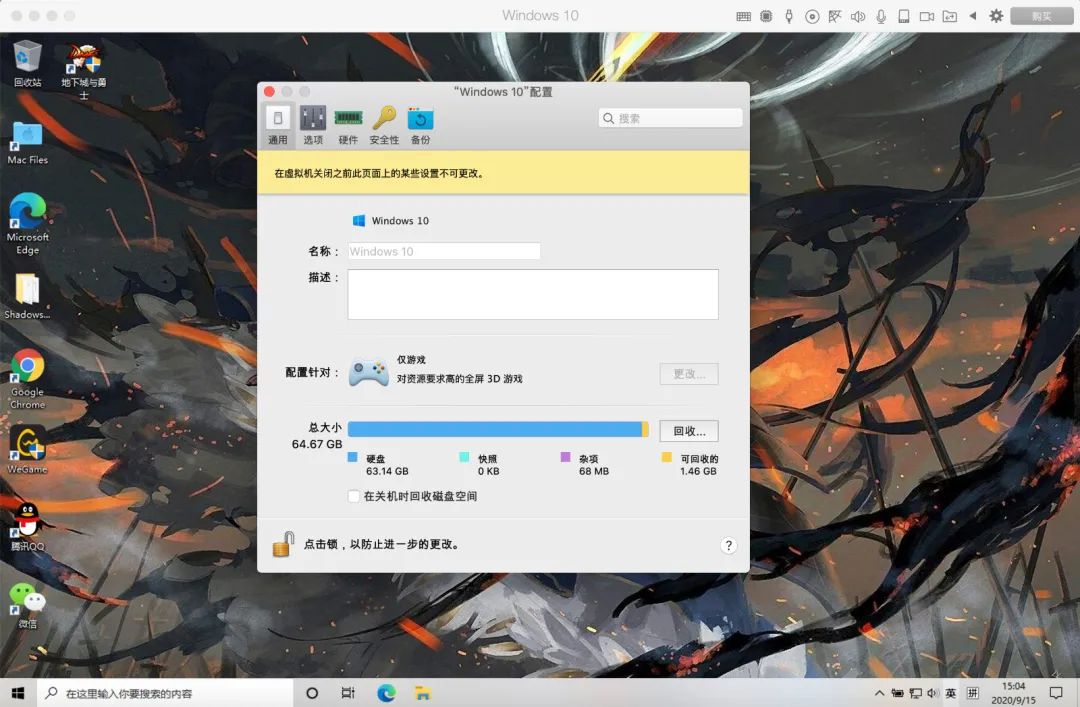The image size is (1080, 707).
Task: Click the 更改... button for profile
Action: [689, 373]
